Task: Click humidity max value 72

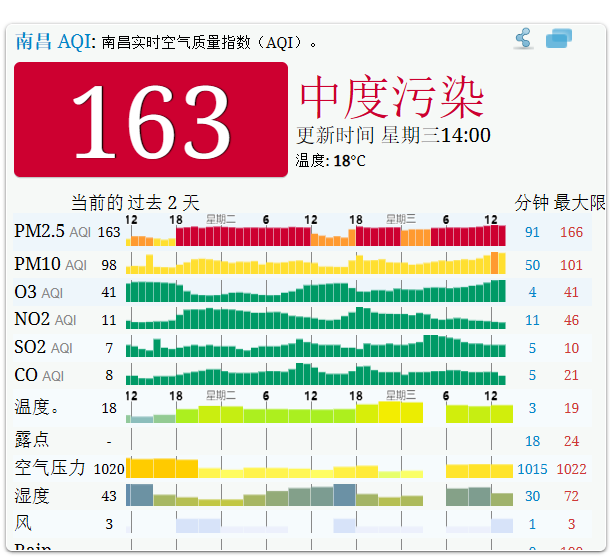Action: (571, 496)
